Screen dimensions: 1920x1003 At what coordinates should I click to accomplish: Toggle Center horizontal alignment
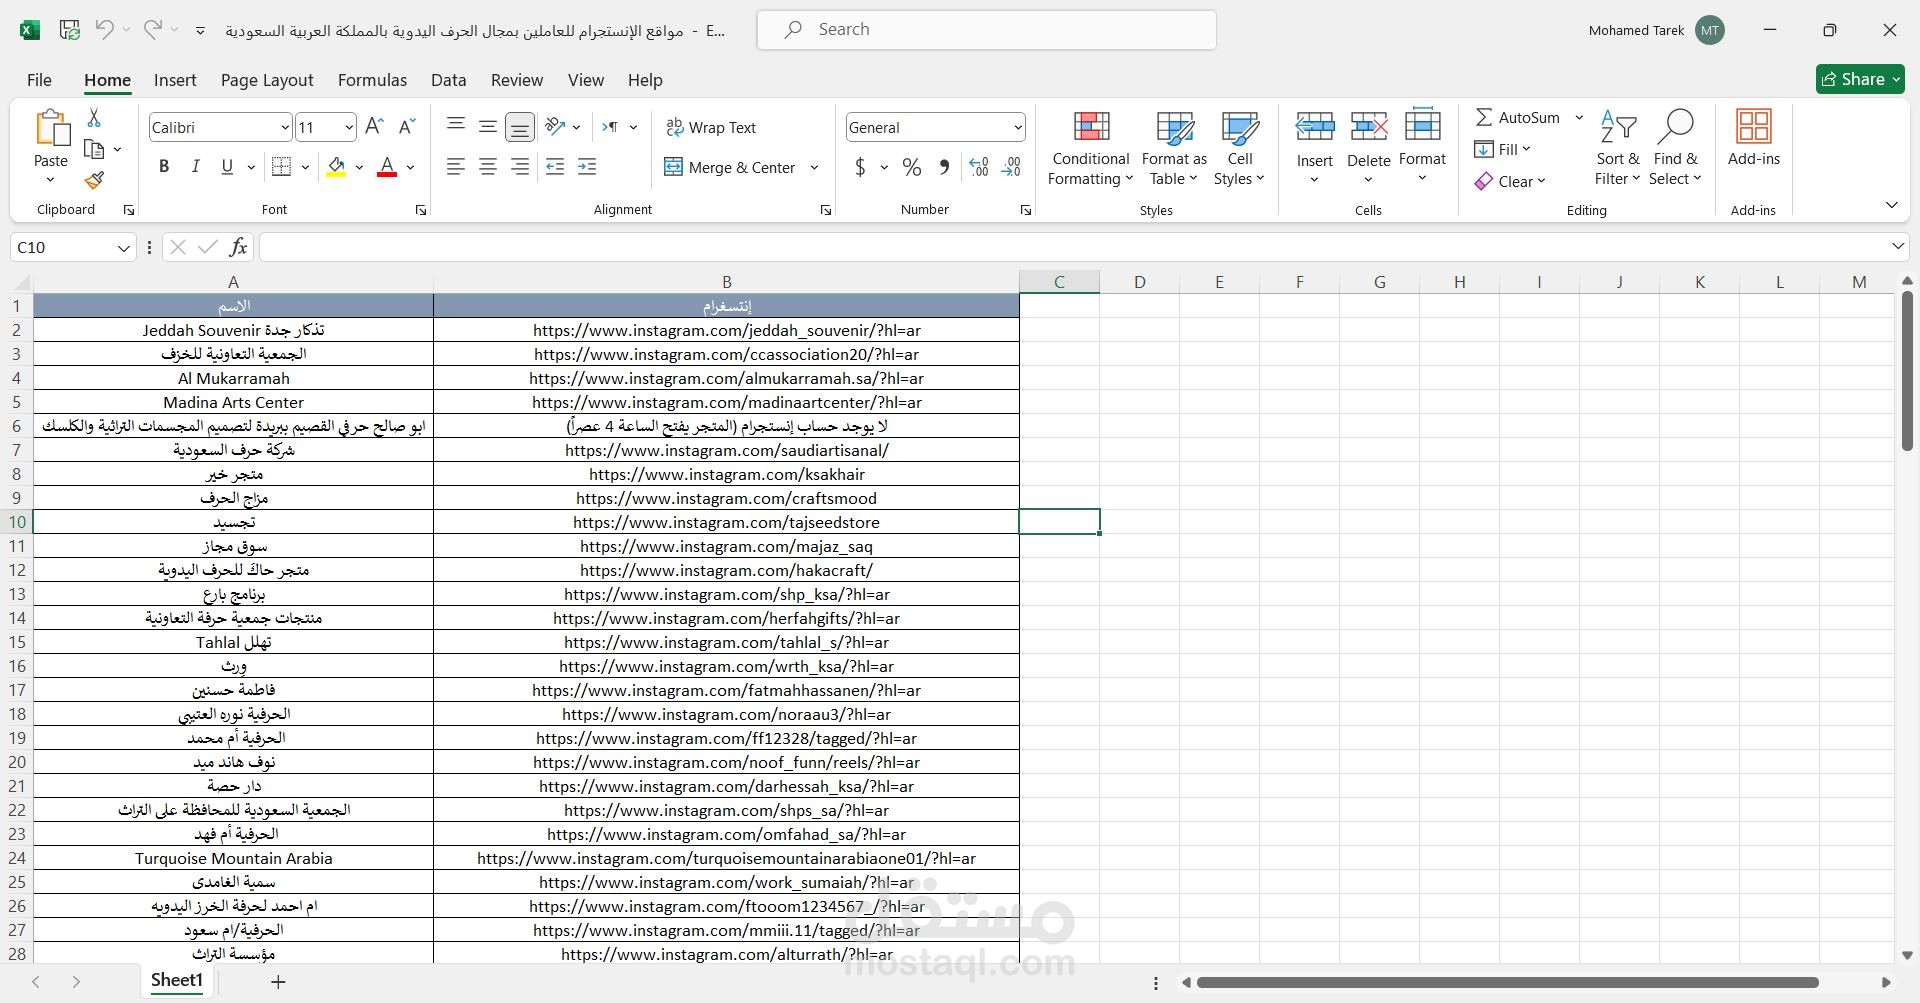(488, 167)
